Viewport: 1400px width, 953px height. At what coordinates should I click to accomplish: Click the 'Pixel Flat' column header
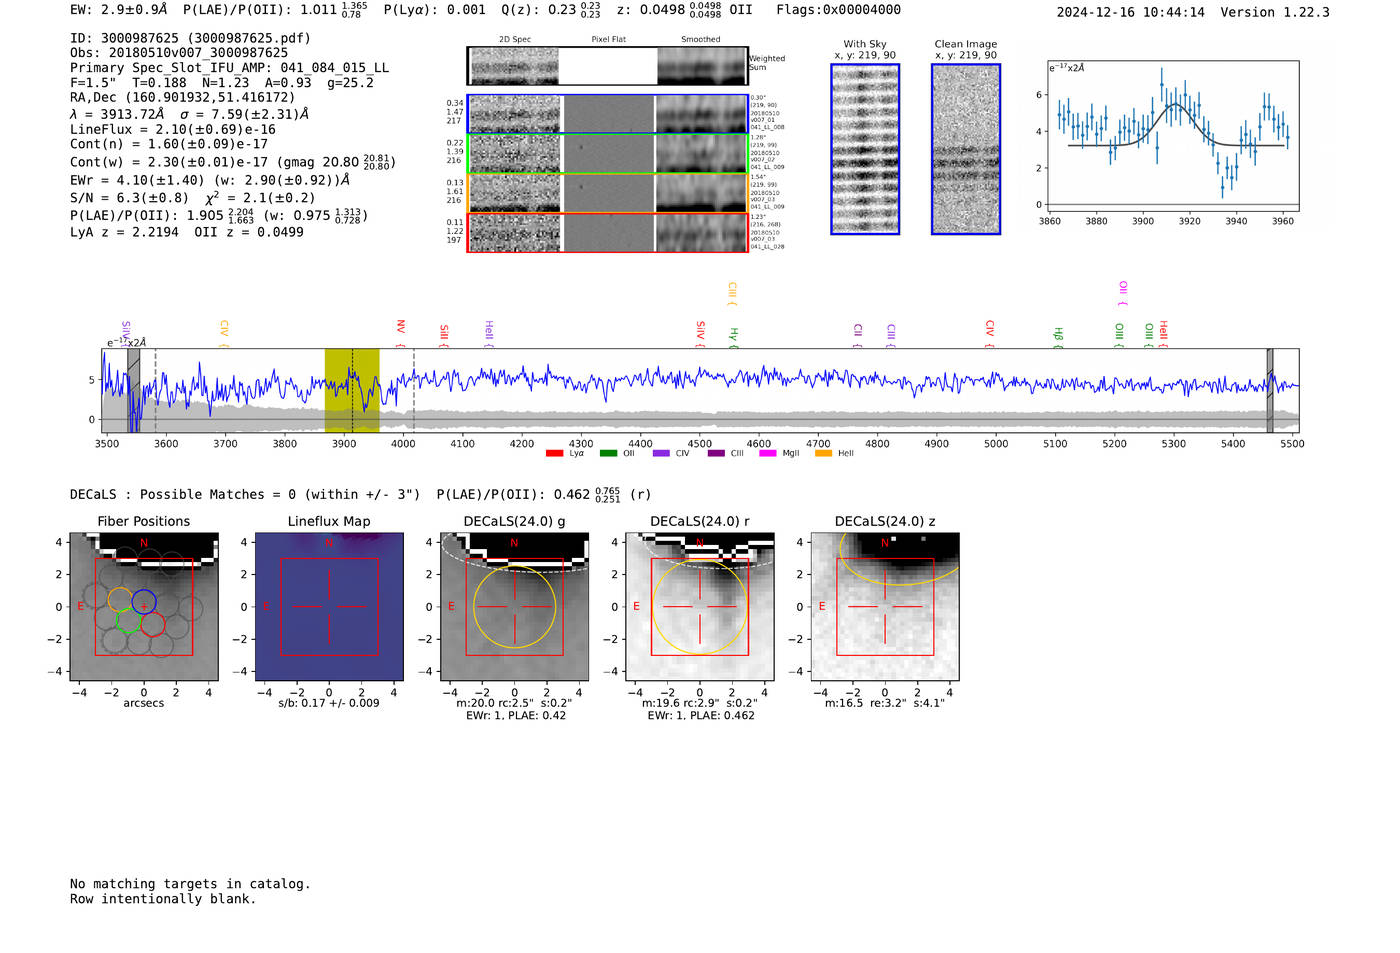pyautogui.click(x=608, y=40)
